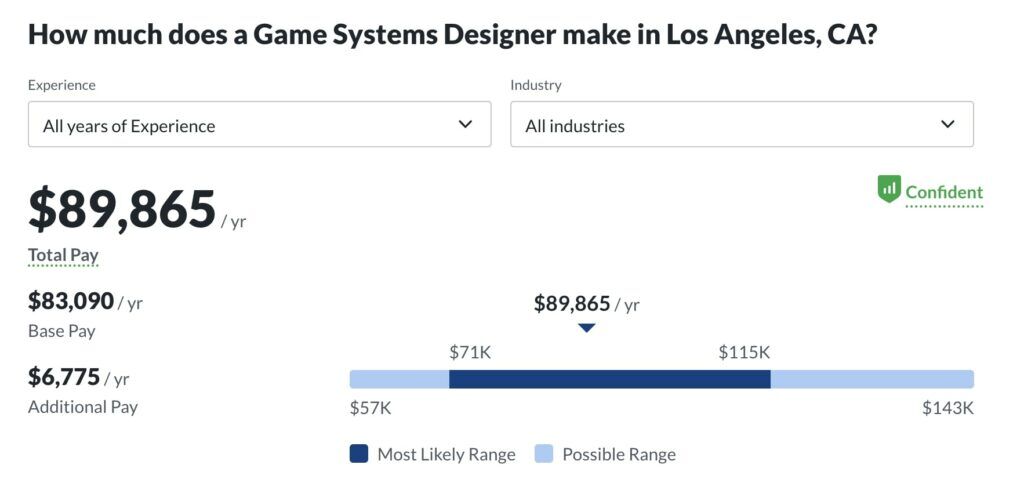Click the Total Pay underlined link
The image size is (1024, 479).
pyautogui.click(x=63, y=255)
